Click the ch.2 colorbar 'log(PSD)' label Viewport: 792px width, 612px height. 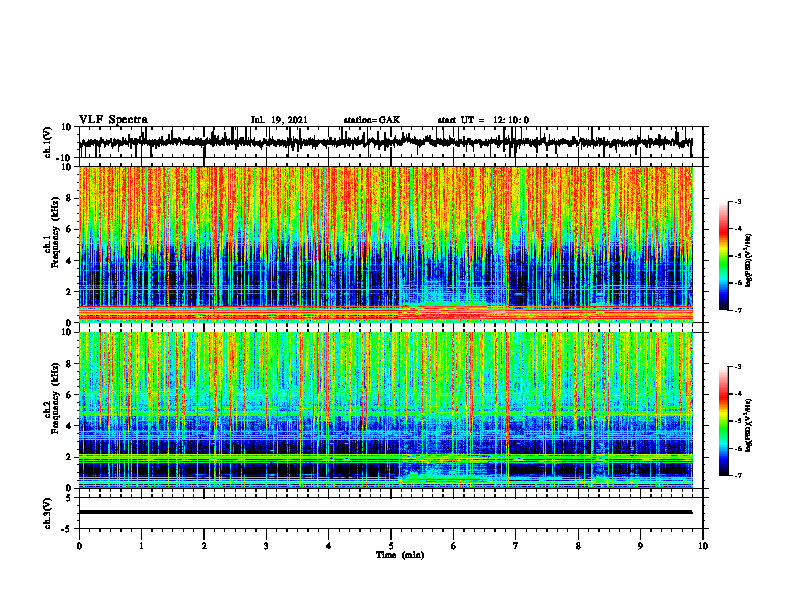(749, 425)
